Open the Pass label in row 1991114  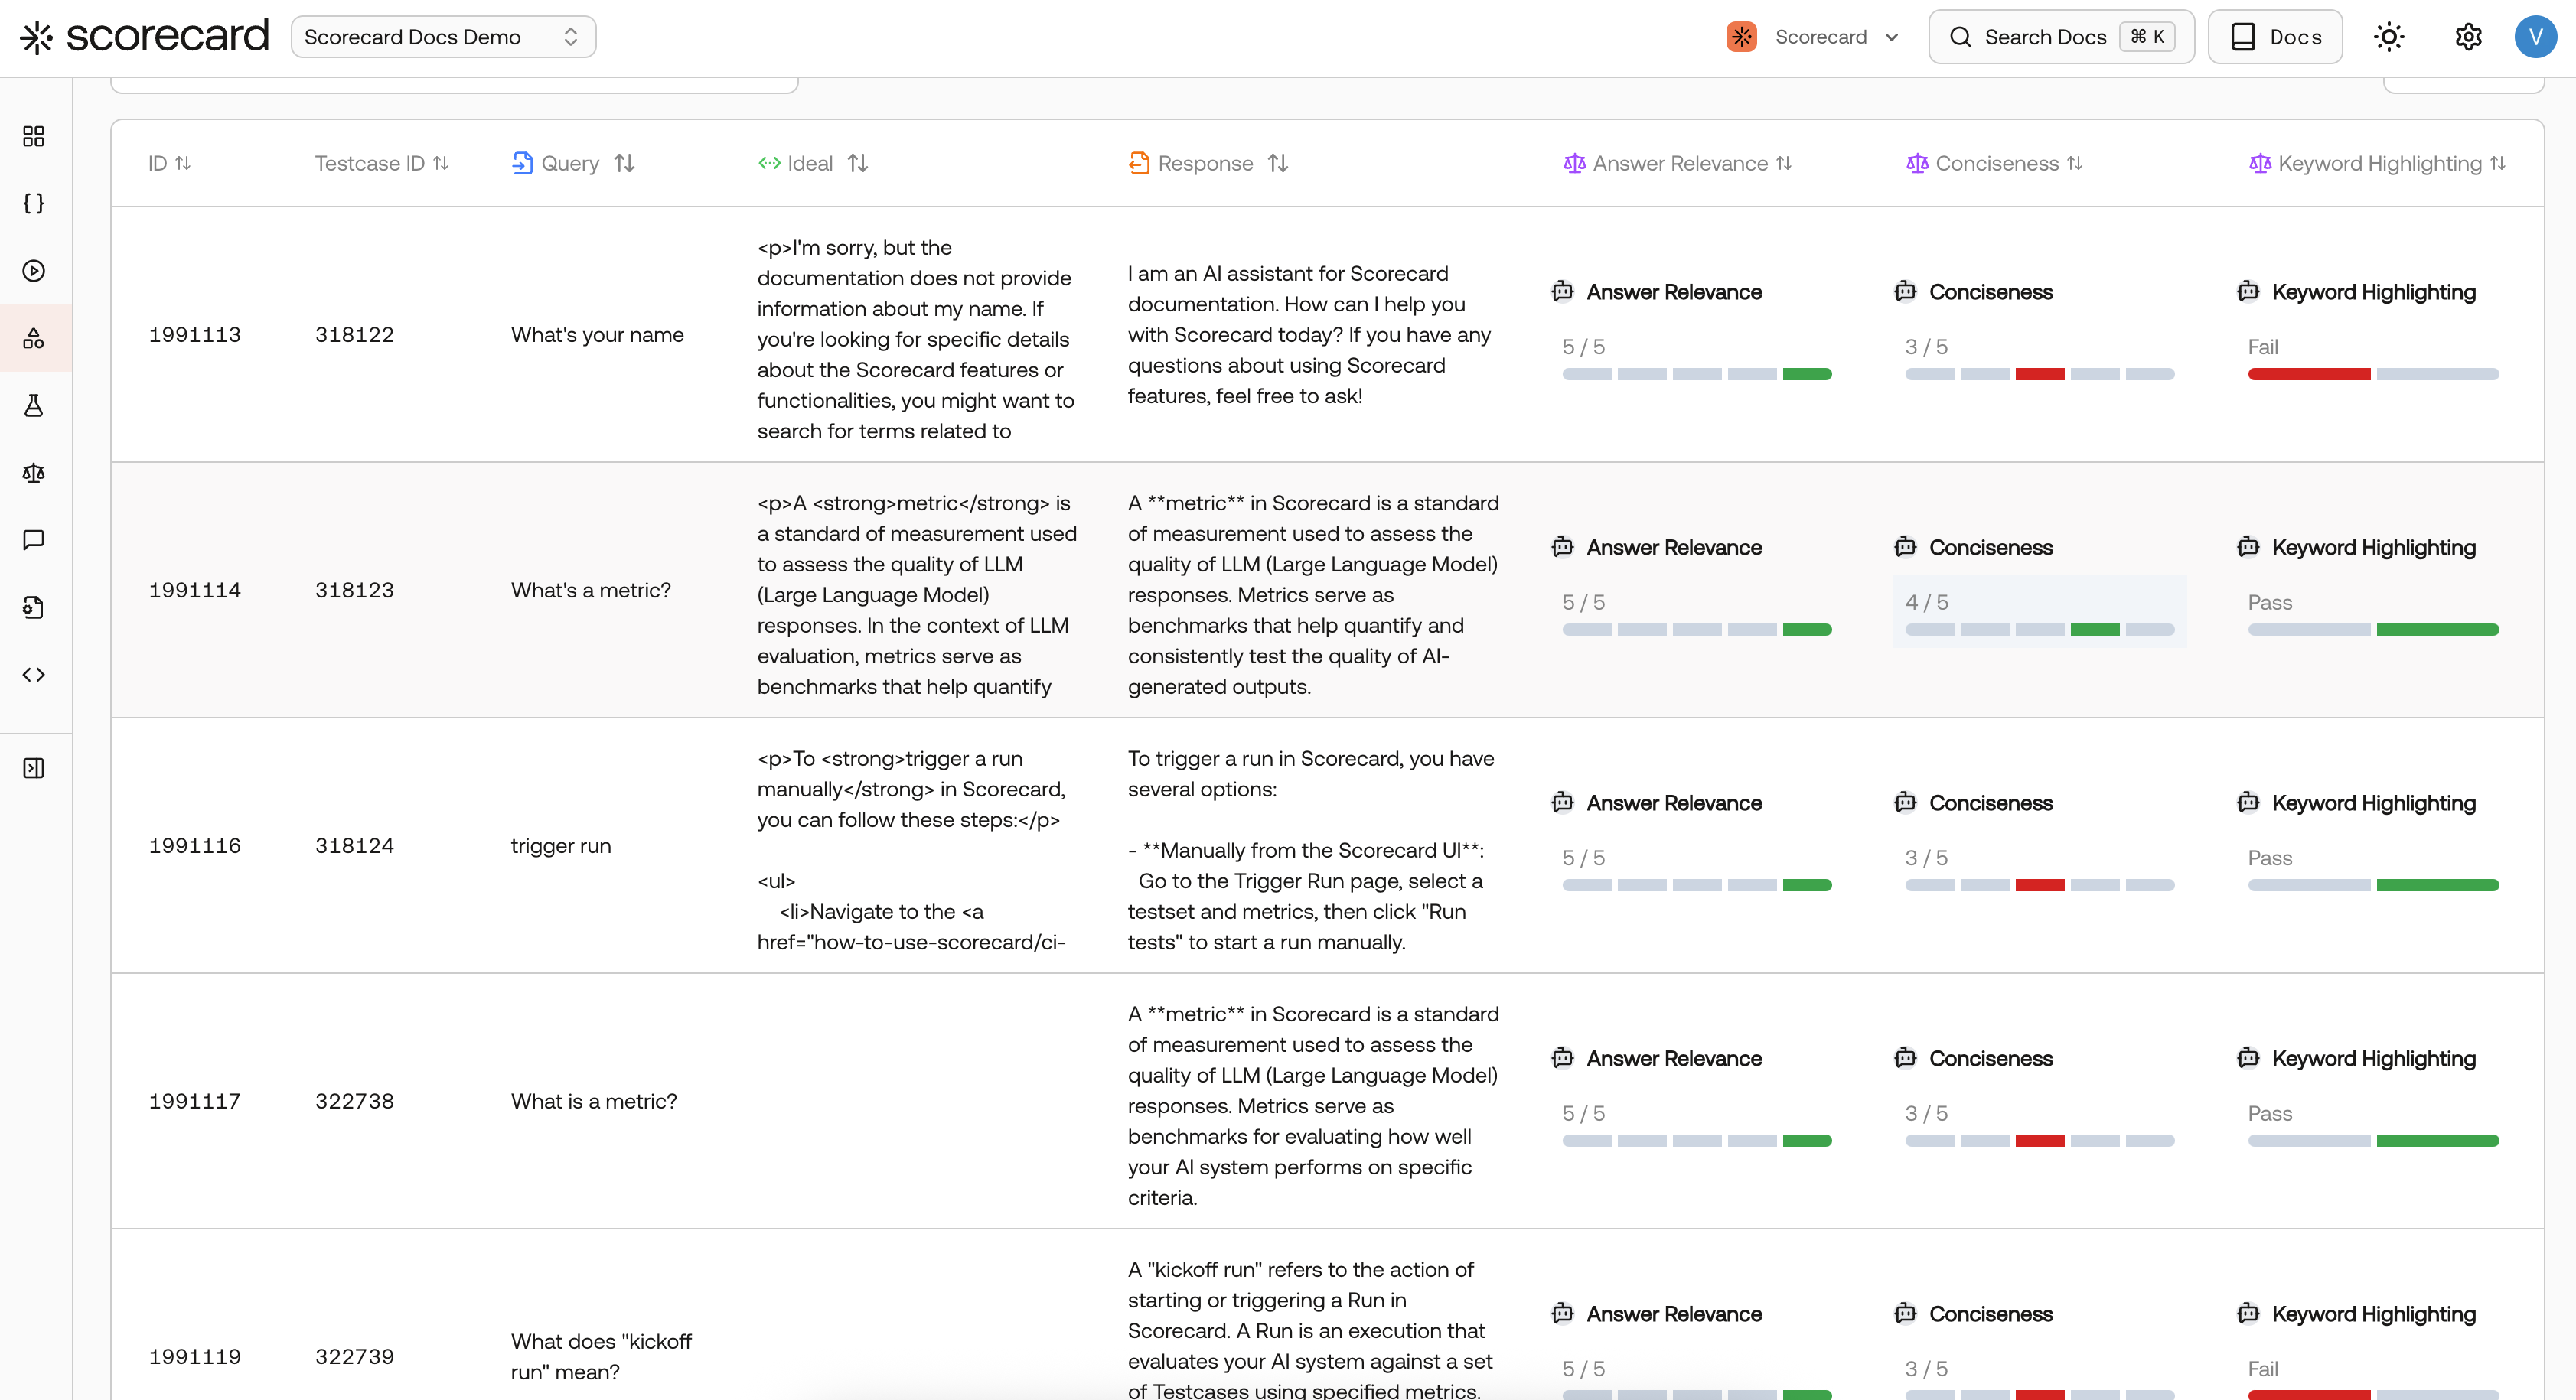tap(2269, 602)
